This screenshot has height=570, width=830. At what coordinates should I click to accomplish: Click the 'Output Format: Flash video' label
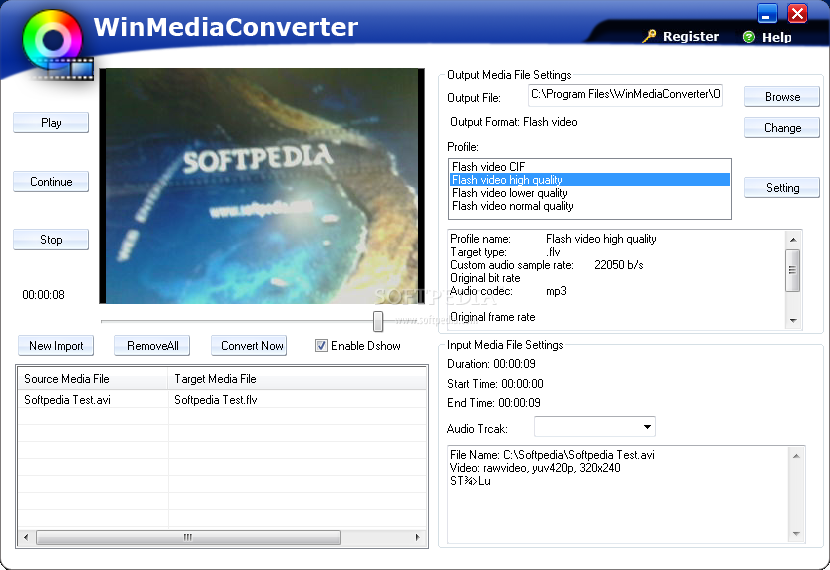pos(513,122)
